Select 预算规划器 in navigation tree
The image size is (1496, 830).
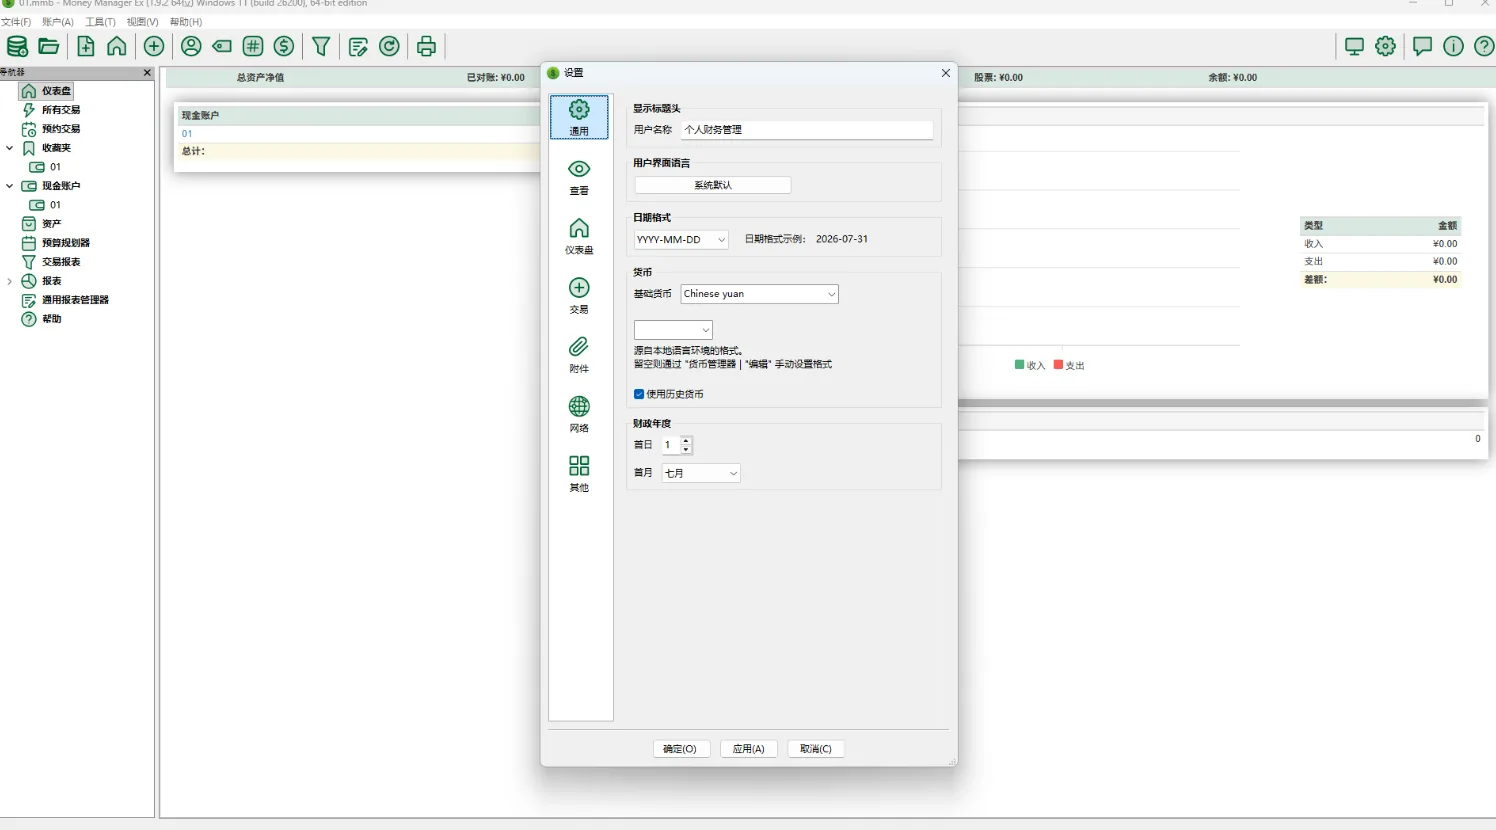coord(66,243)
